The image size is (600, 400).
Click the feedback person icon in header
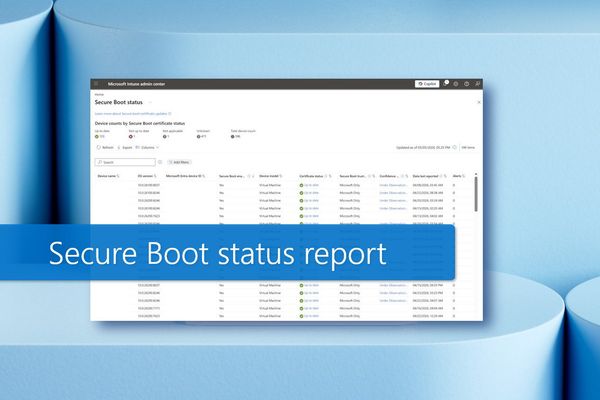pyautogui.click(x=478, y=84)
